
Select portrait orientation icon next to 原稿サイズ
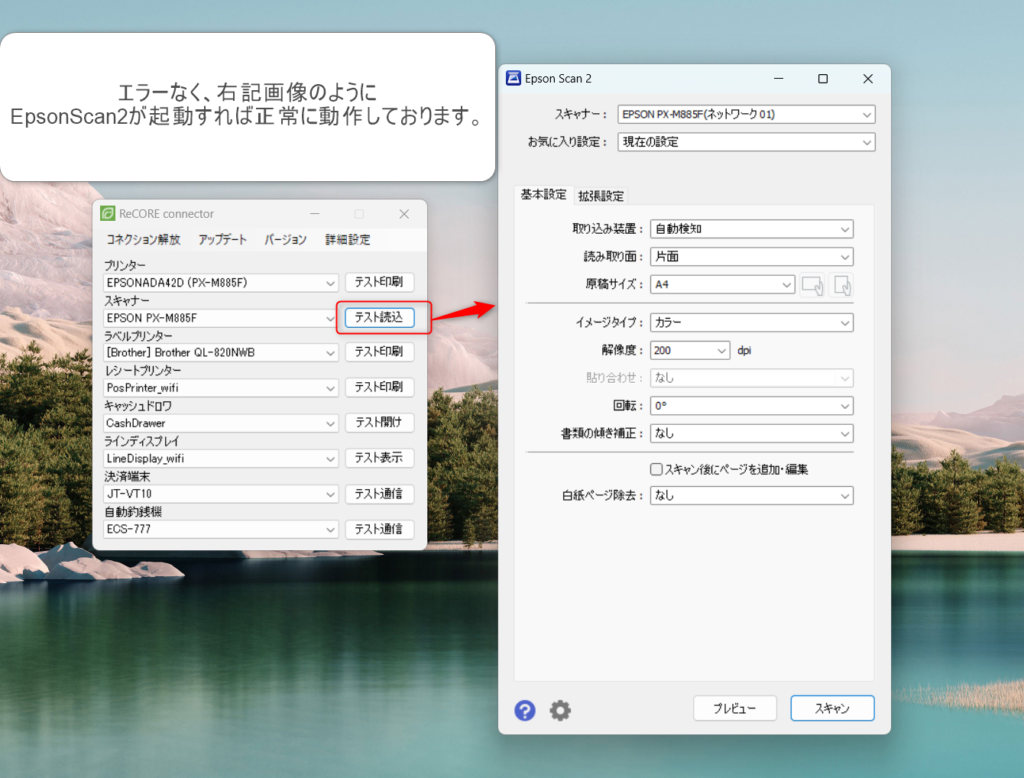(842, 285)
